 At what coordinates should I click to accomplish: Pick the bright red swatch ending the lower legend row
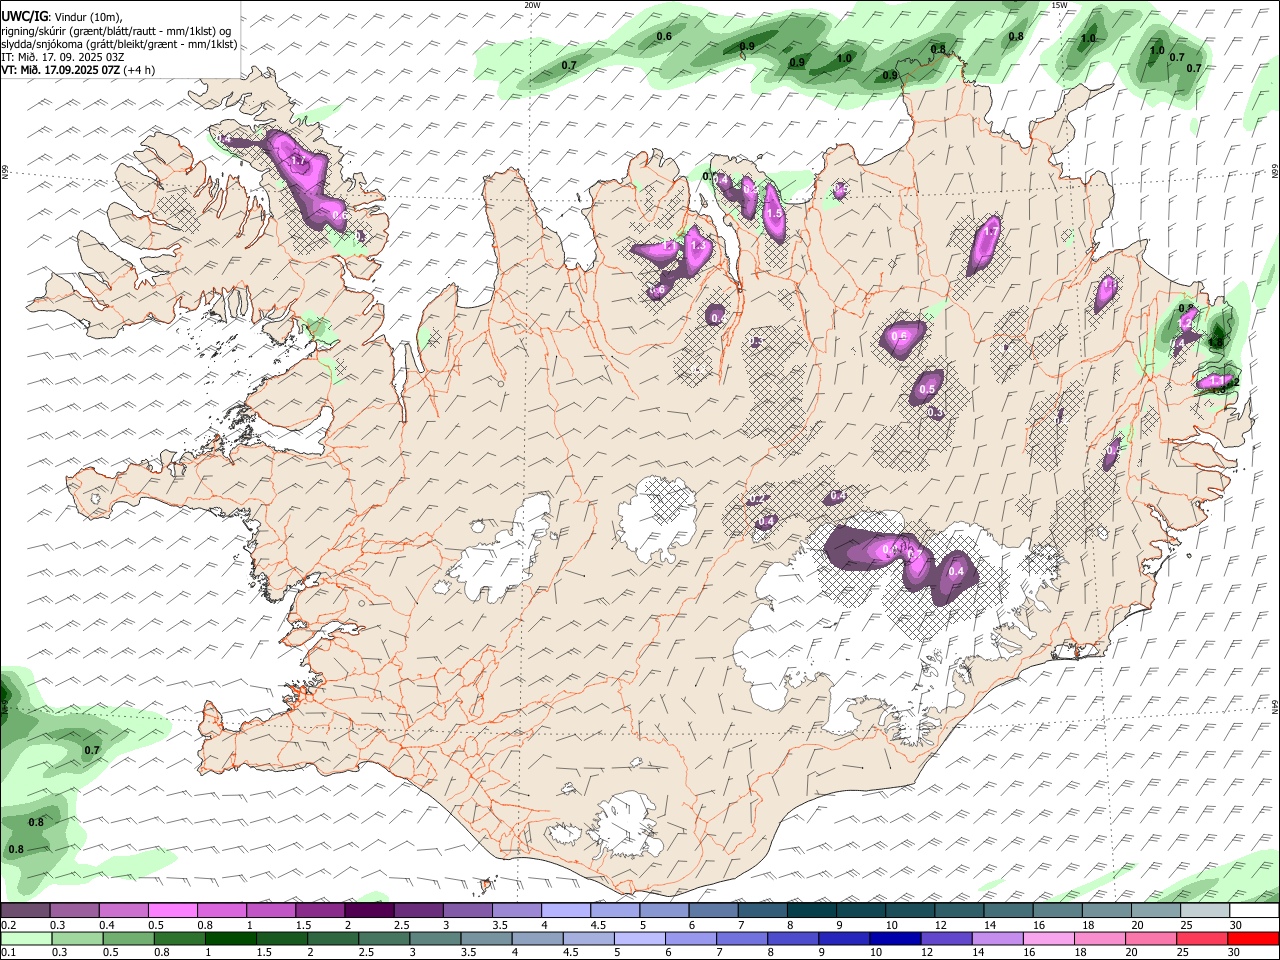[1254, 938]
